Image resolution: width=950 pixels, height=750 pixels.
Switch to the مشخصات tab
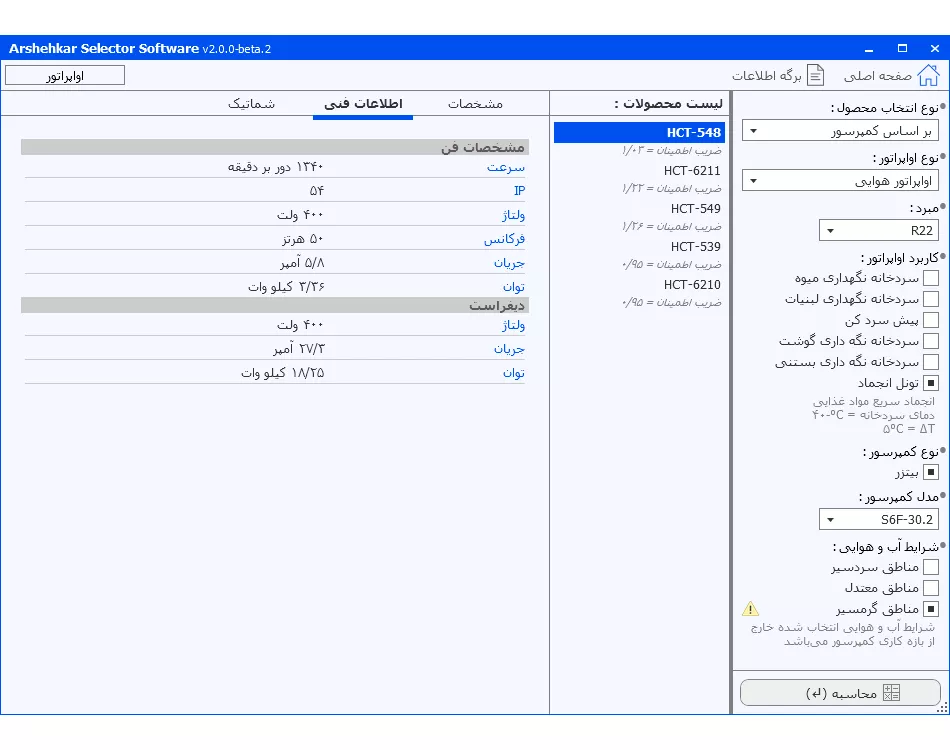tap(475, 104)
